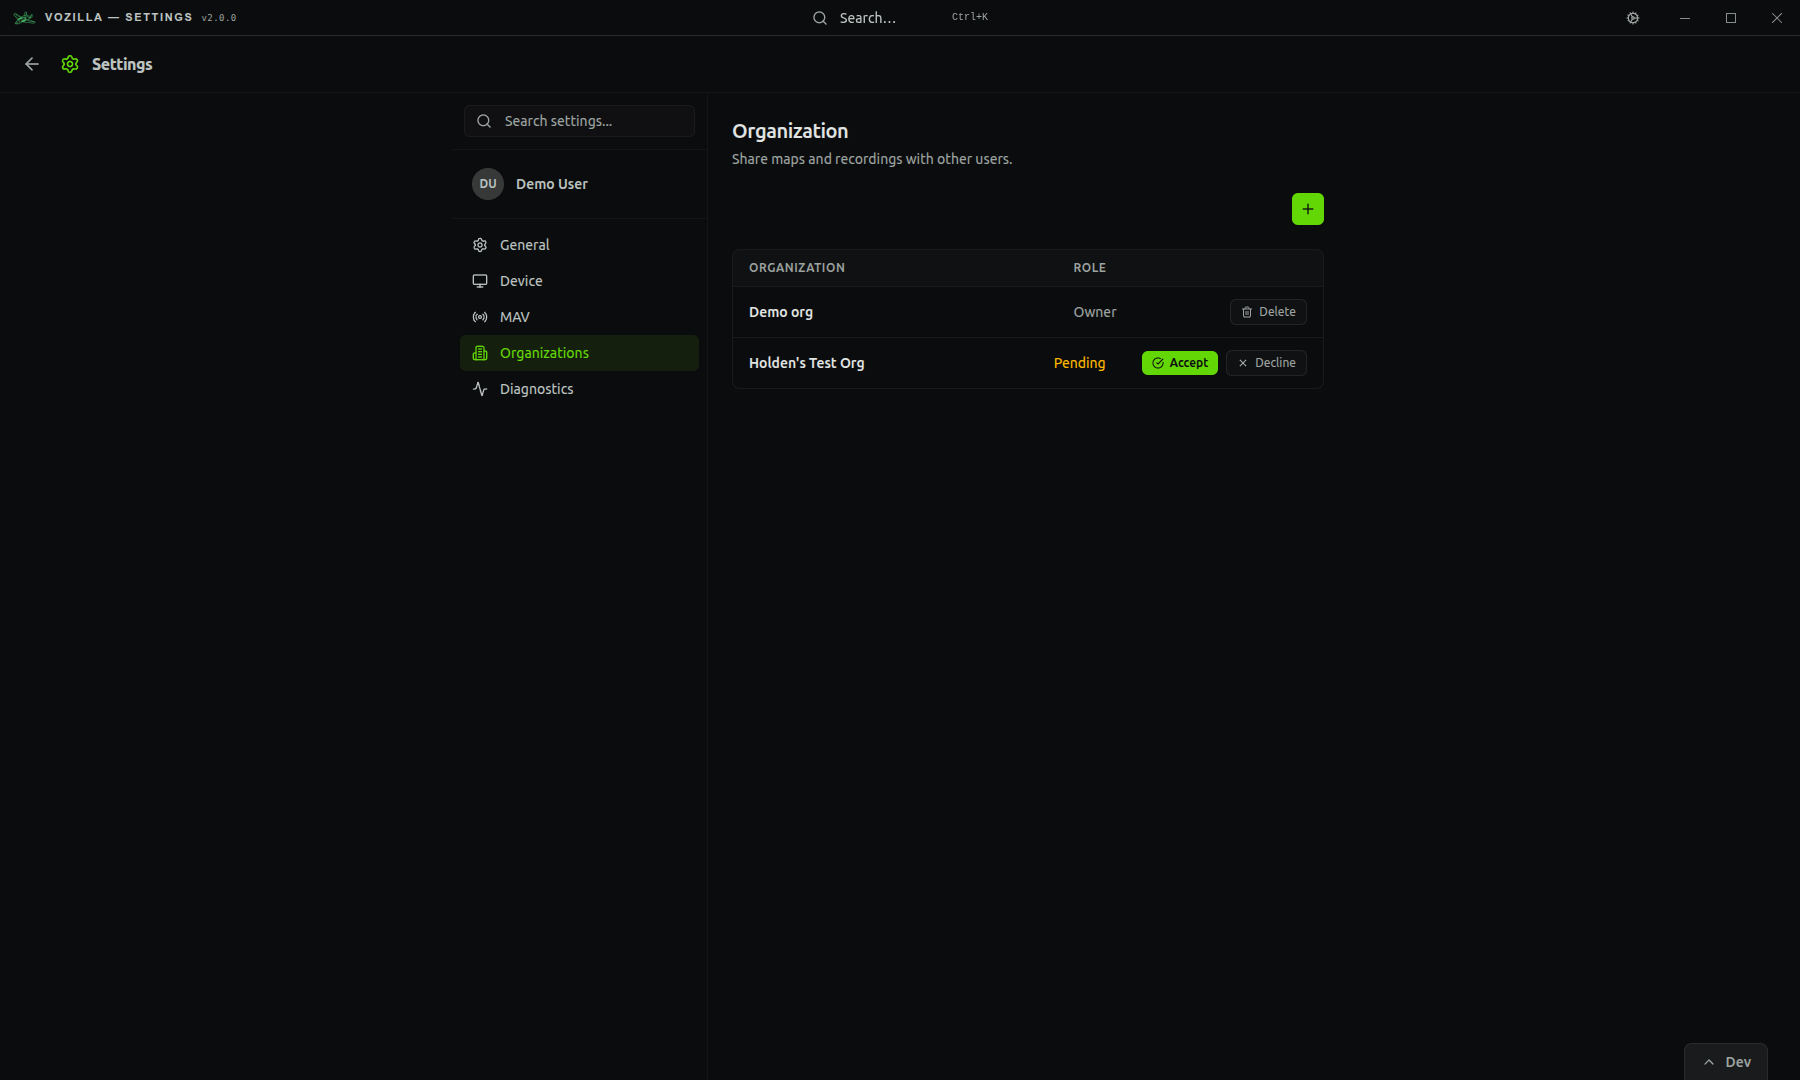Expand the Dev panel at bottom right
Viewport: 1800px width, 1080px height.
1726,1062
